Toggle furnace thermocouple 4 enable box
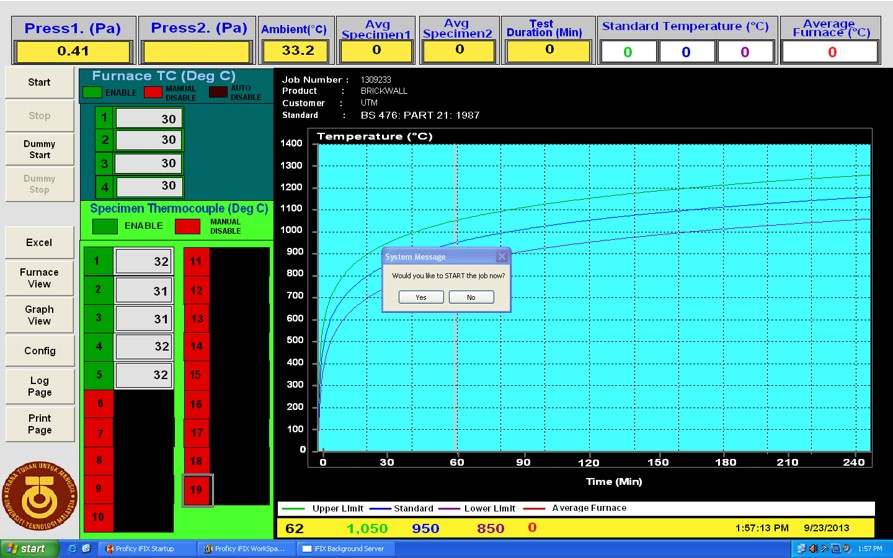Screen dimensions: 893x558 (104, 186)
